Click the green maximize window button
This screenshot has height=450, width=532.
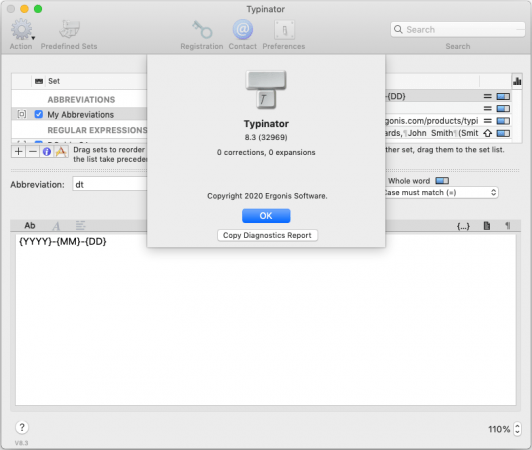38,9
